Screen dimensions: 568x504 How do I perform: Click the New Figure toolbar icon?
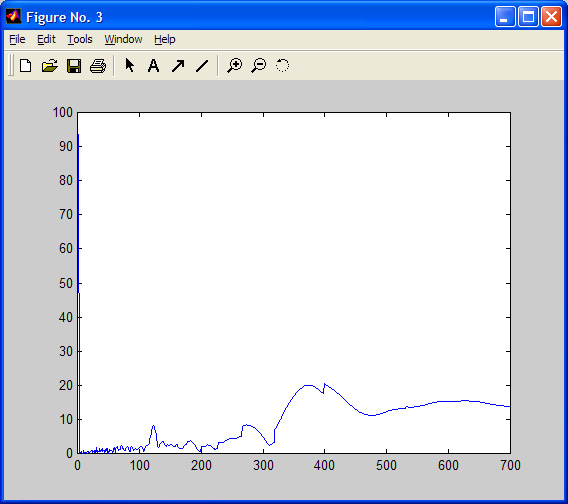[25, 66]
